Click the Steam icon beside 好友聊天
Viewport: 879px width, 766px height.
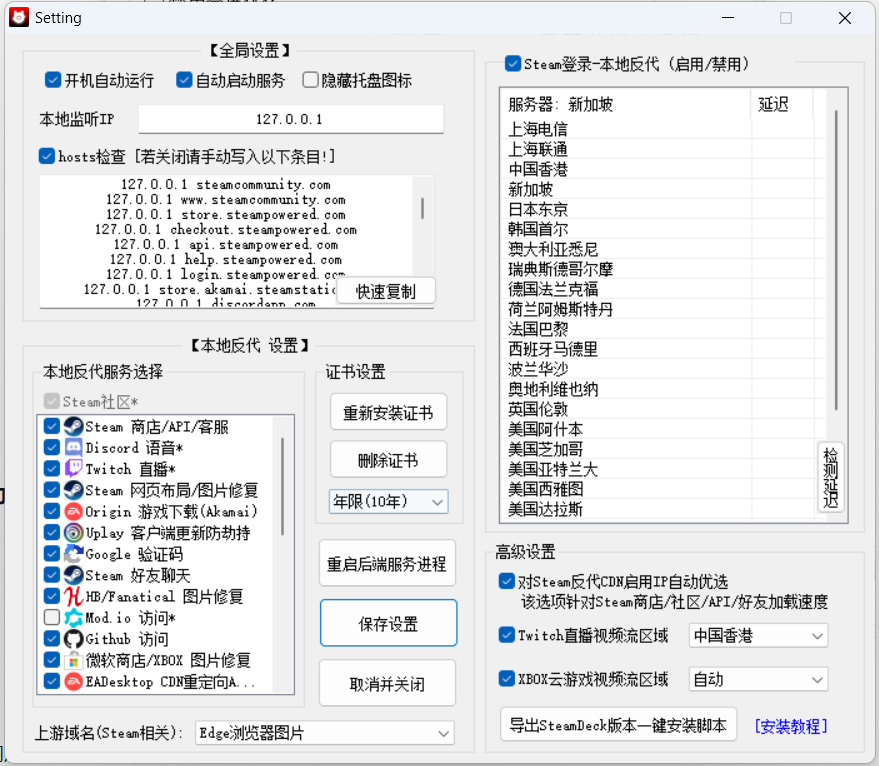[73, 575]
